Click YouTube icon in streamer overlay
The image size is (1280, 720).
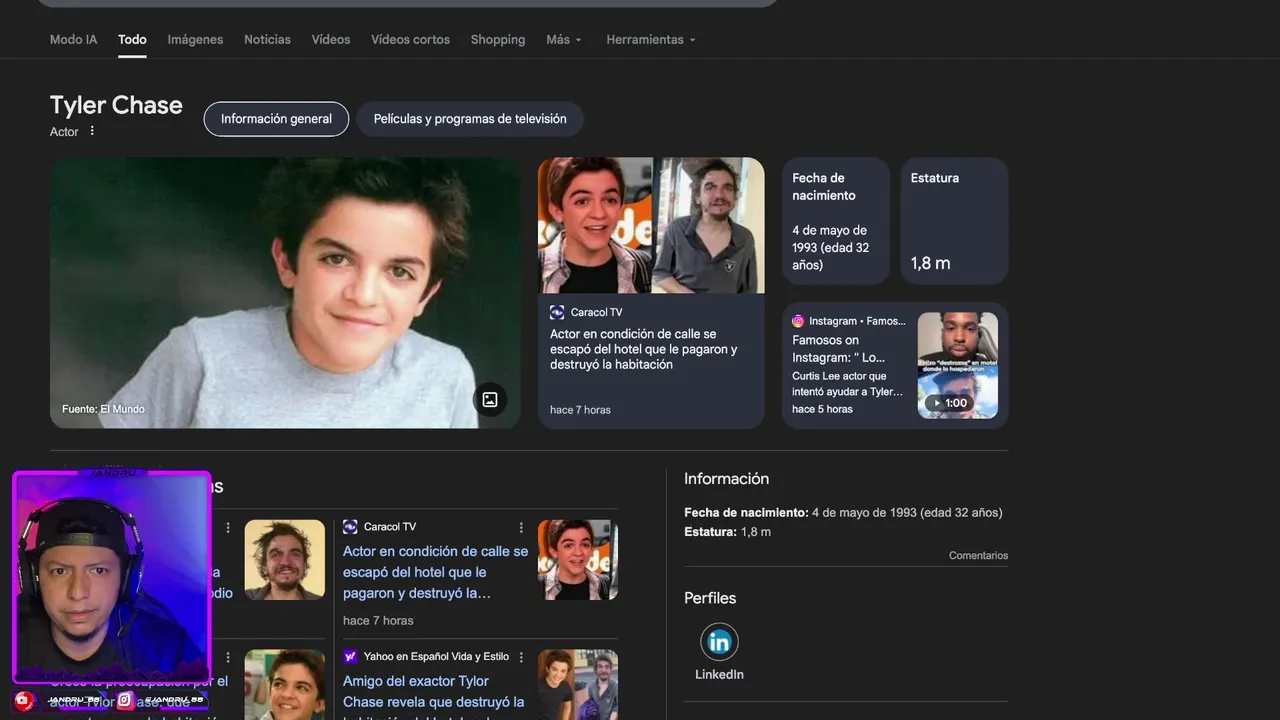25,700
